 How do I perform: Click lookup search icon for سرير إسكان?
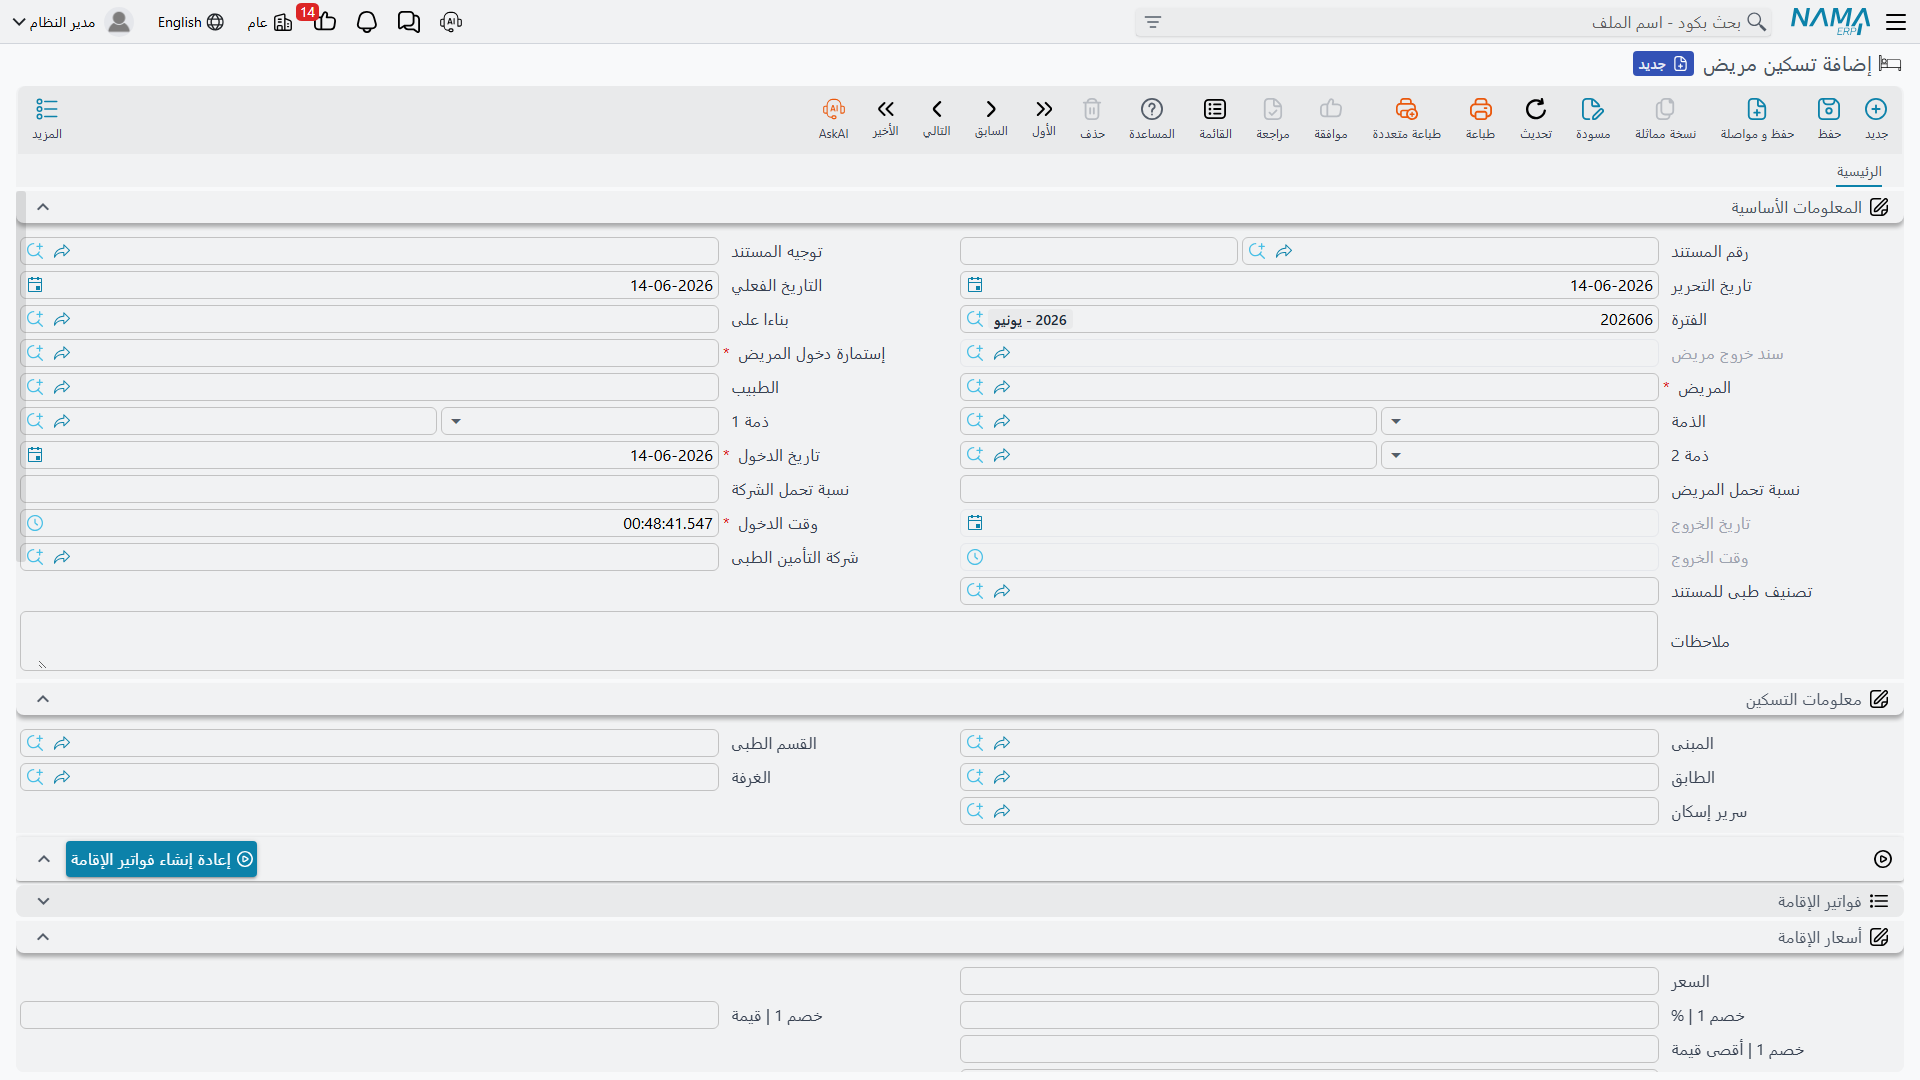pos(975,811)
